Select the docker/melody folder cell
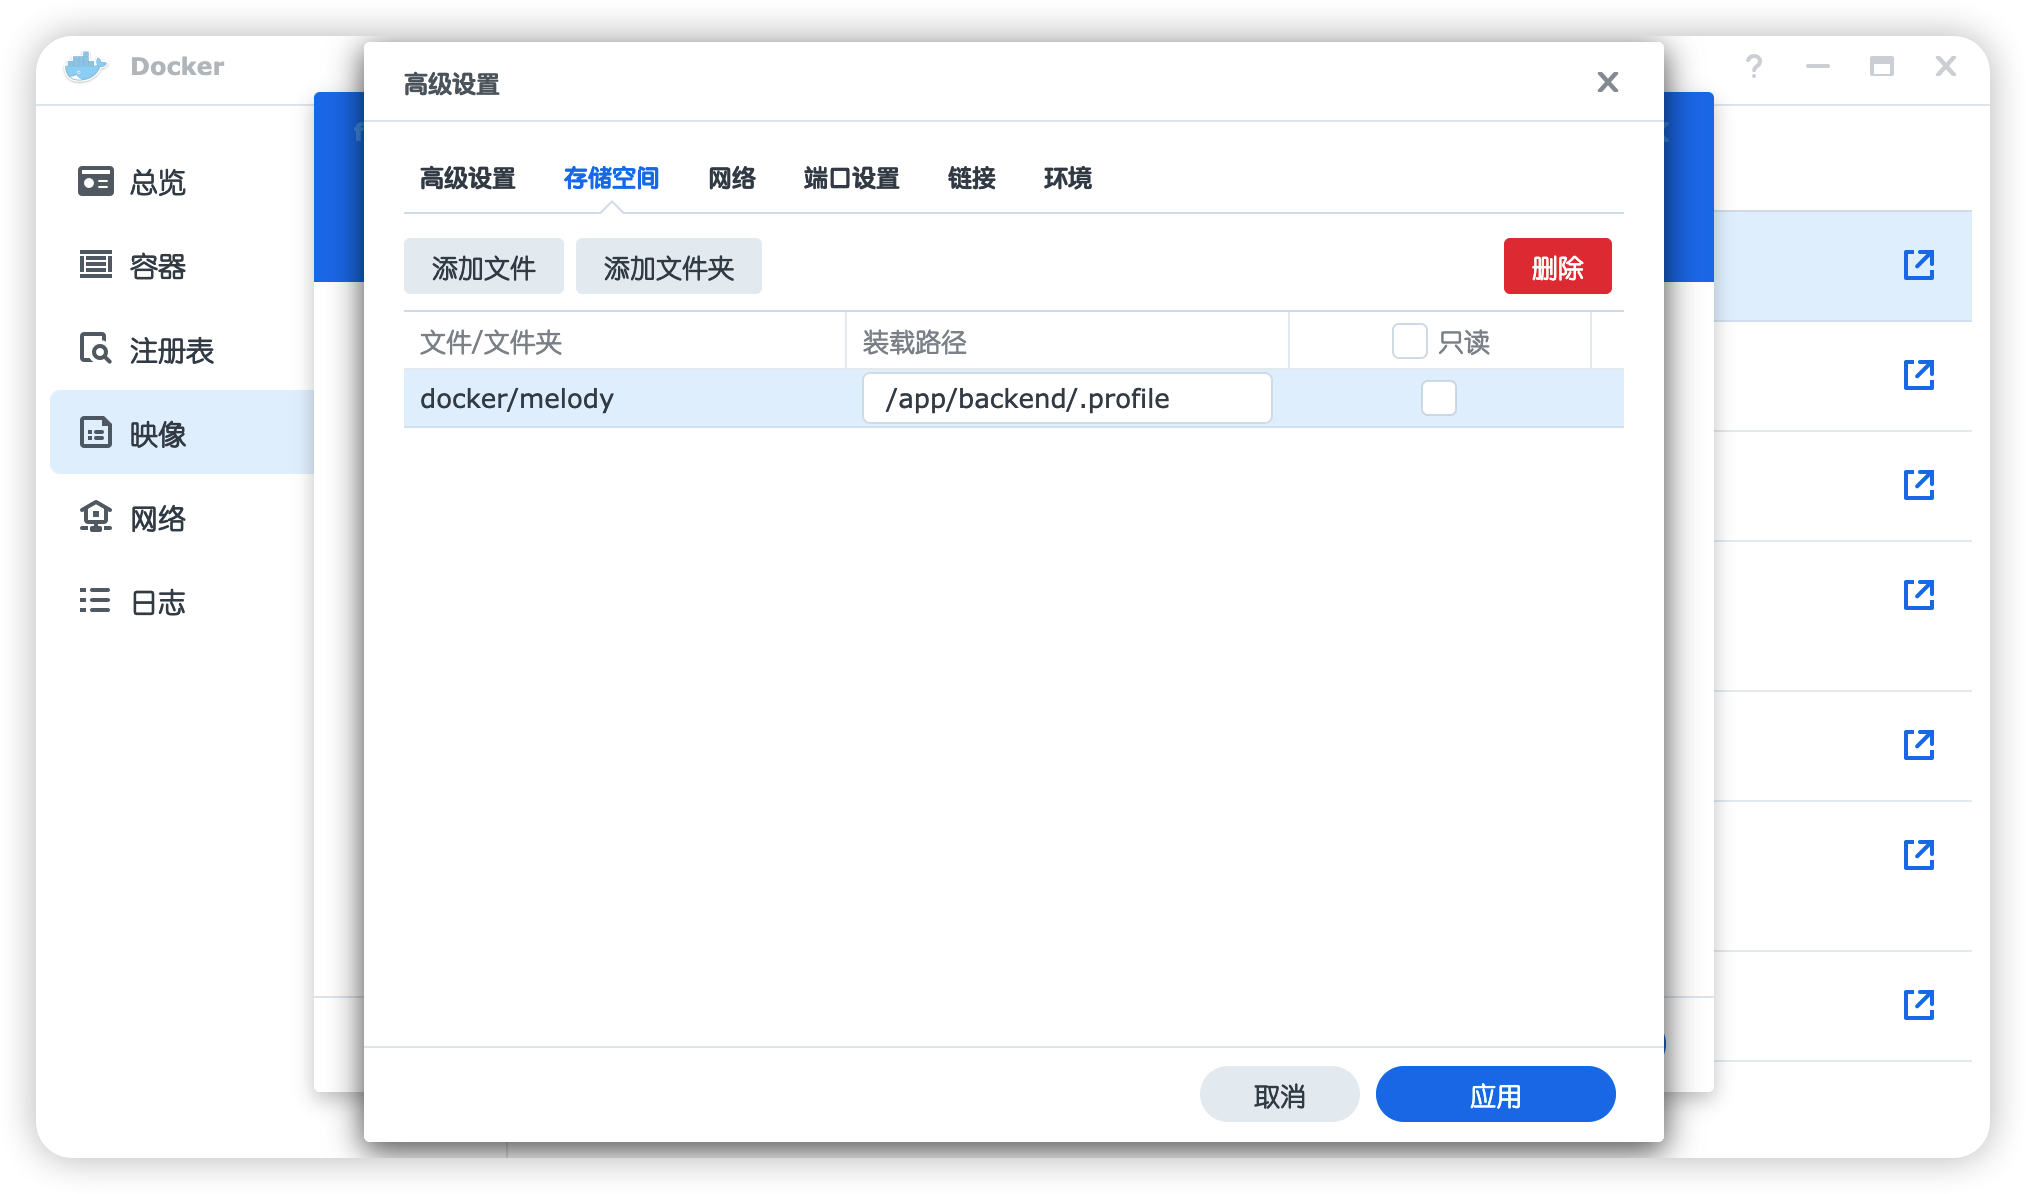 coord(625,398)
